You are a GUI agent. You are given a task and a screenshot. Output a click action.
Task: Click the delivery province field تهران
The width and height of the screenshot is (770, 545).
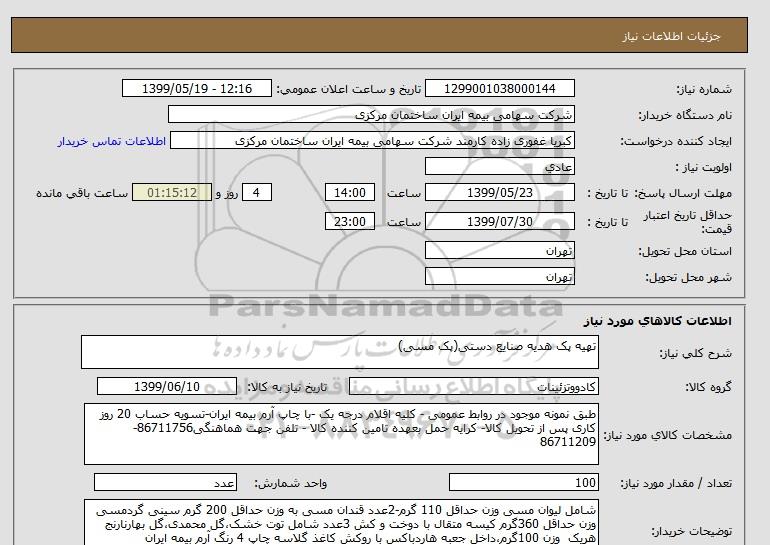point(499,250)
